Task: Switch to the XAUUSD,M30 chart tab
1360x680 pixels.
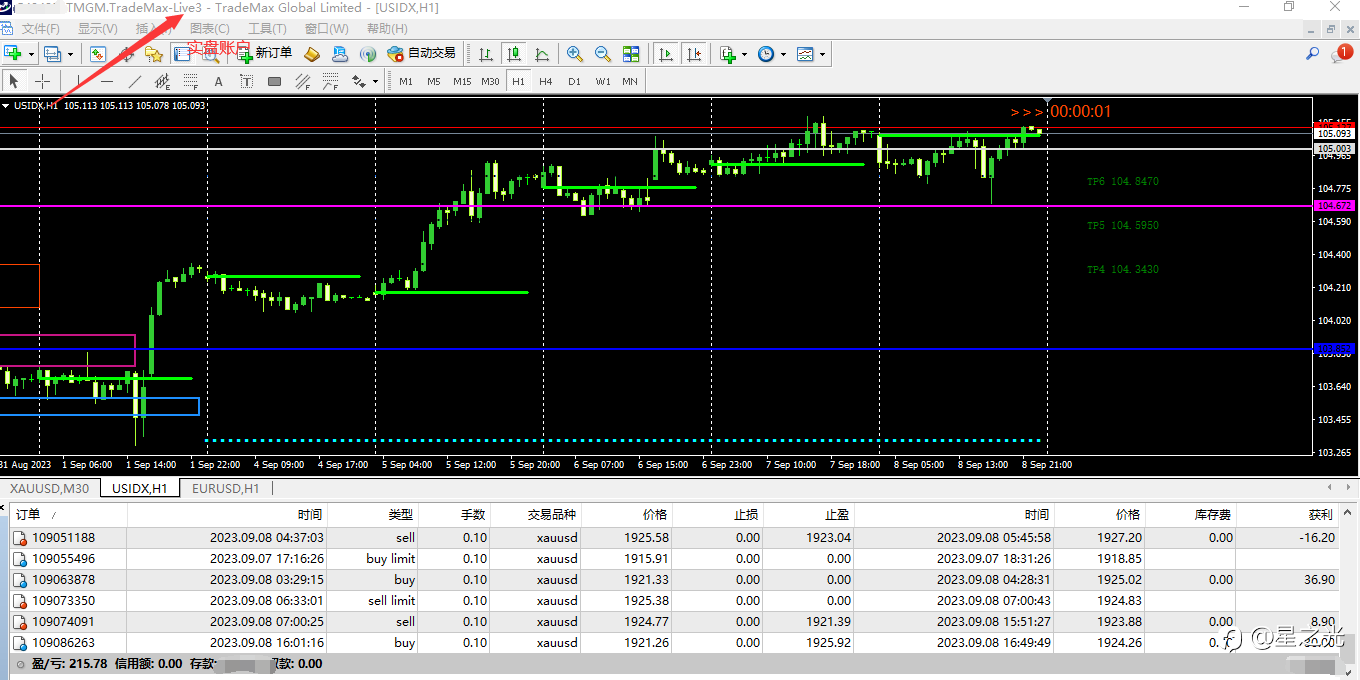Action: pyautogui.click(x=49, y=488)
